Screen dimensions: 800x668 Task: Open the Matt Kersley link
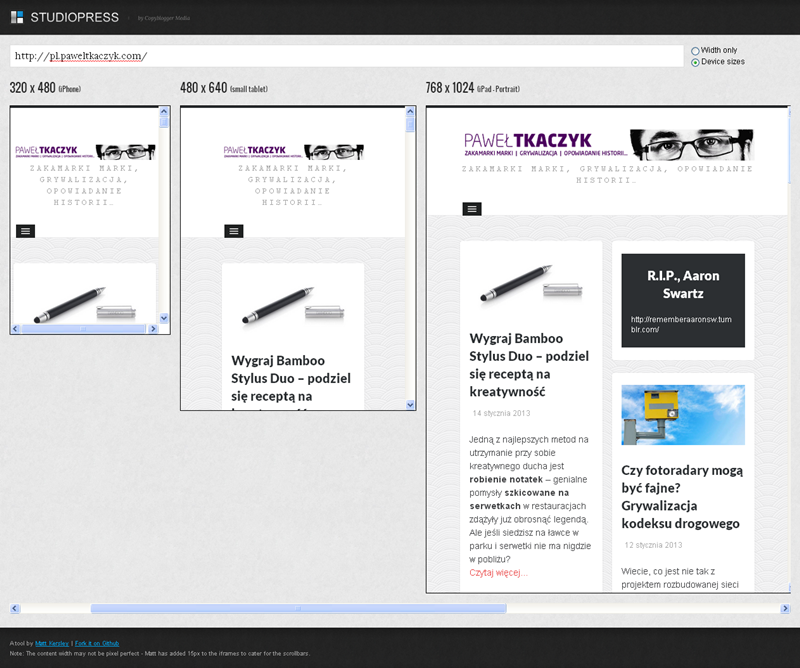52,644
